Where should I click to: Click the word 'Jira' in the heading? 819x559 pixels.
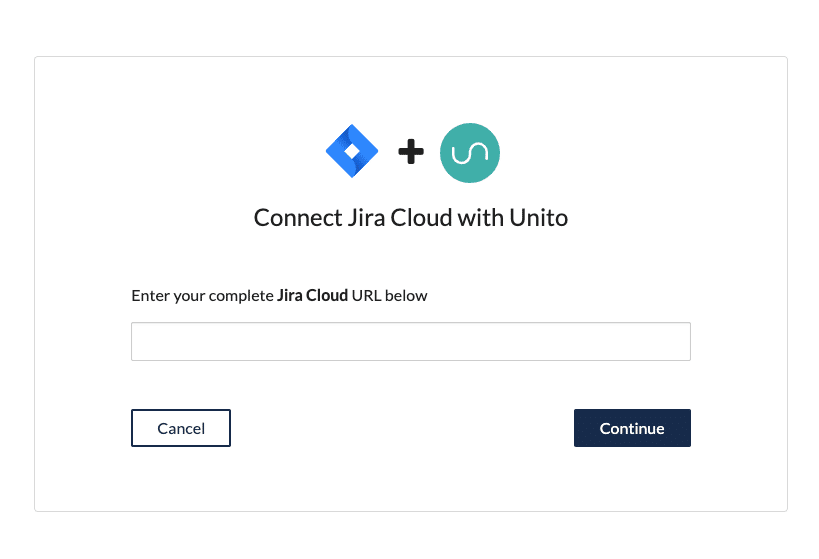pyautogui.click(x=366, y=218)
